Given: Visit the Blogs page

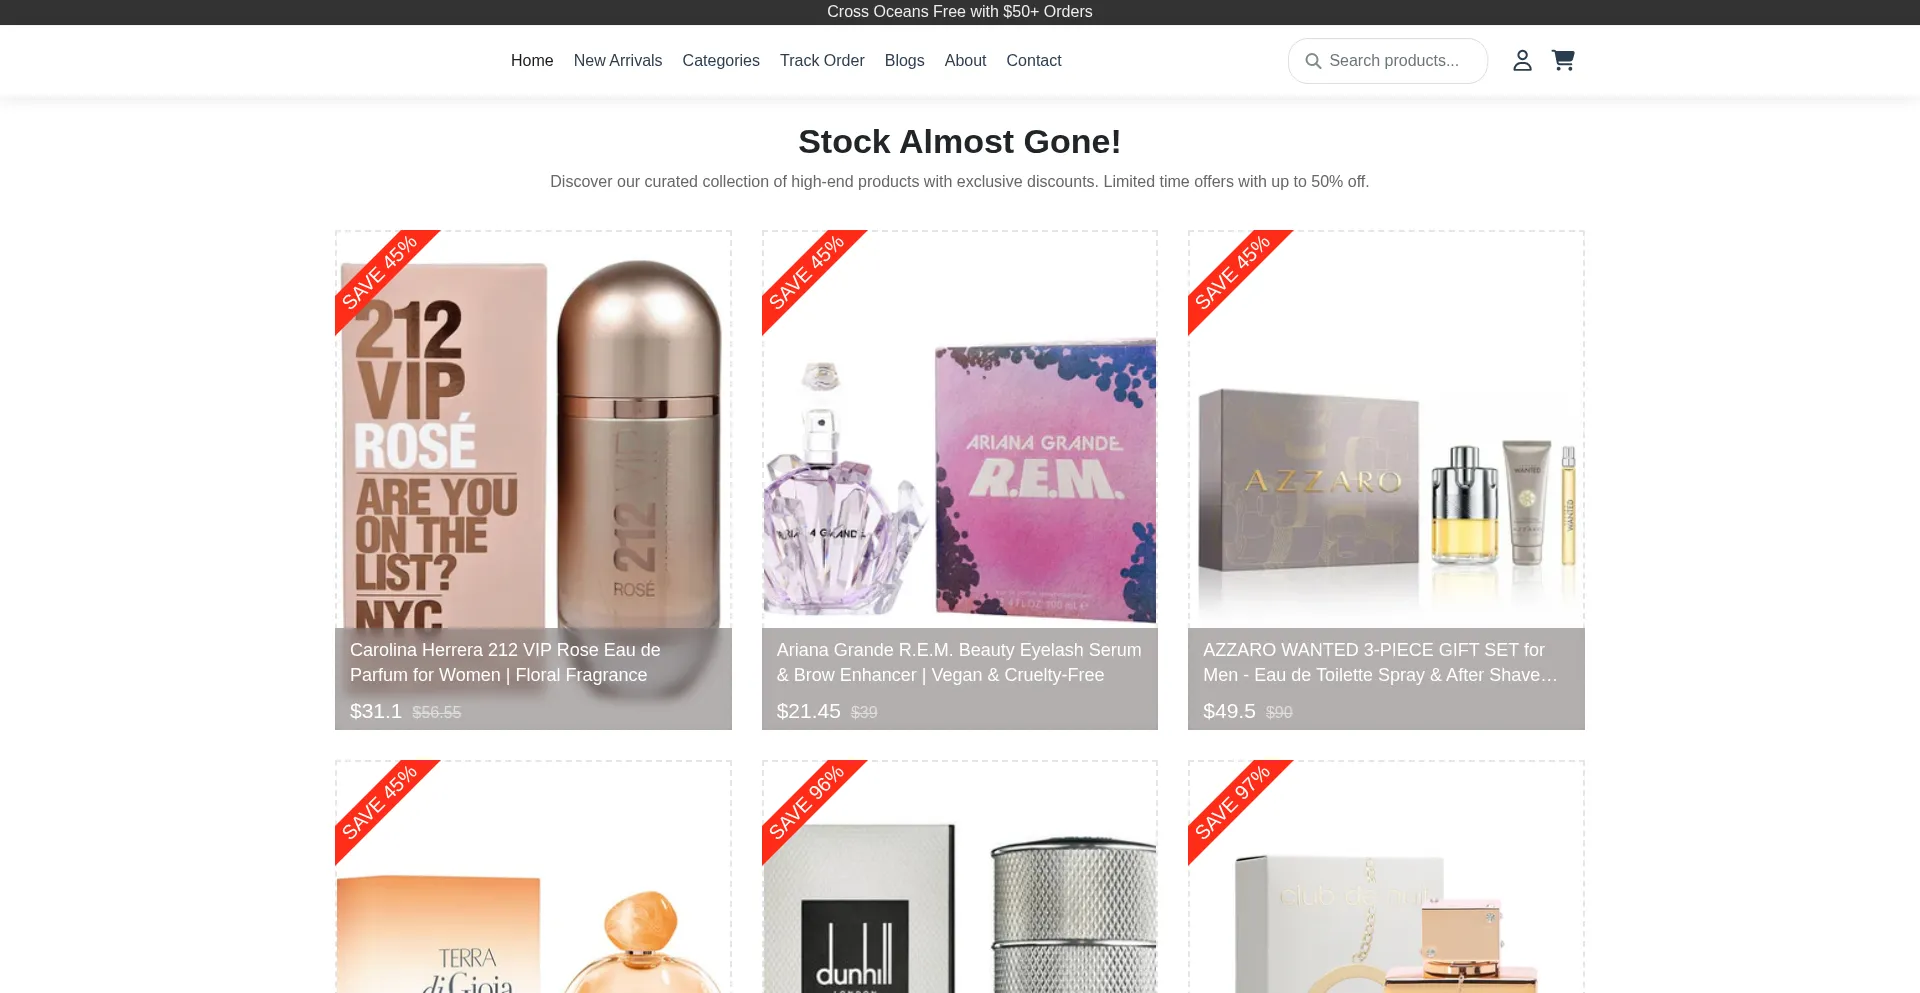Looking at the screenshot, I should (905, 61).
